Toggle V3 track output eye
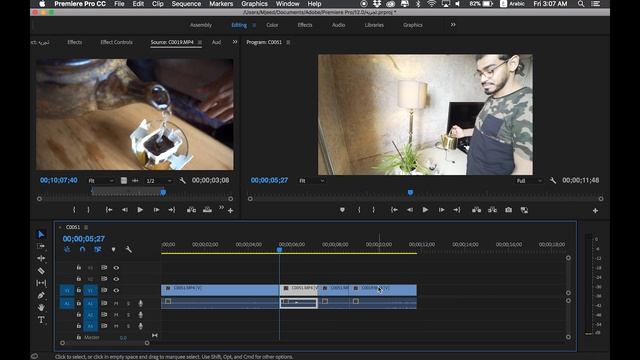Viewport: 640px width, 360px height. pyautogui.click(x=116, y=268)
